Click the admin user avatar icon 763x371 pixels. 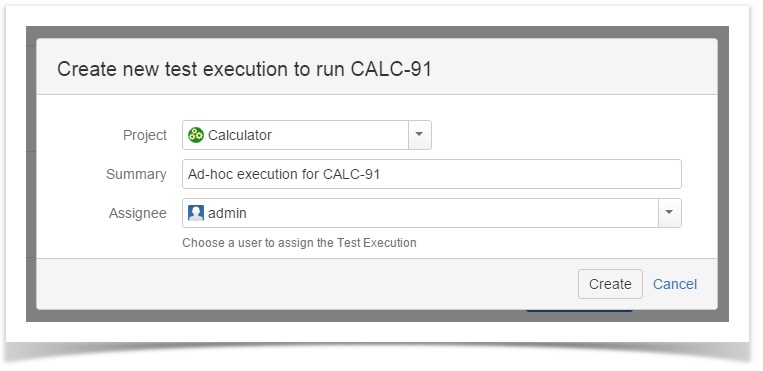pos(196,213)
